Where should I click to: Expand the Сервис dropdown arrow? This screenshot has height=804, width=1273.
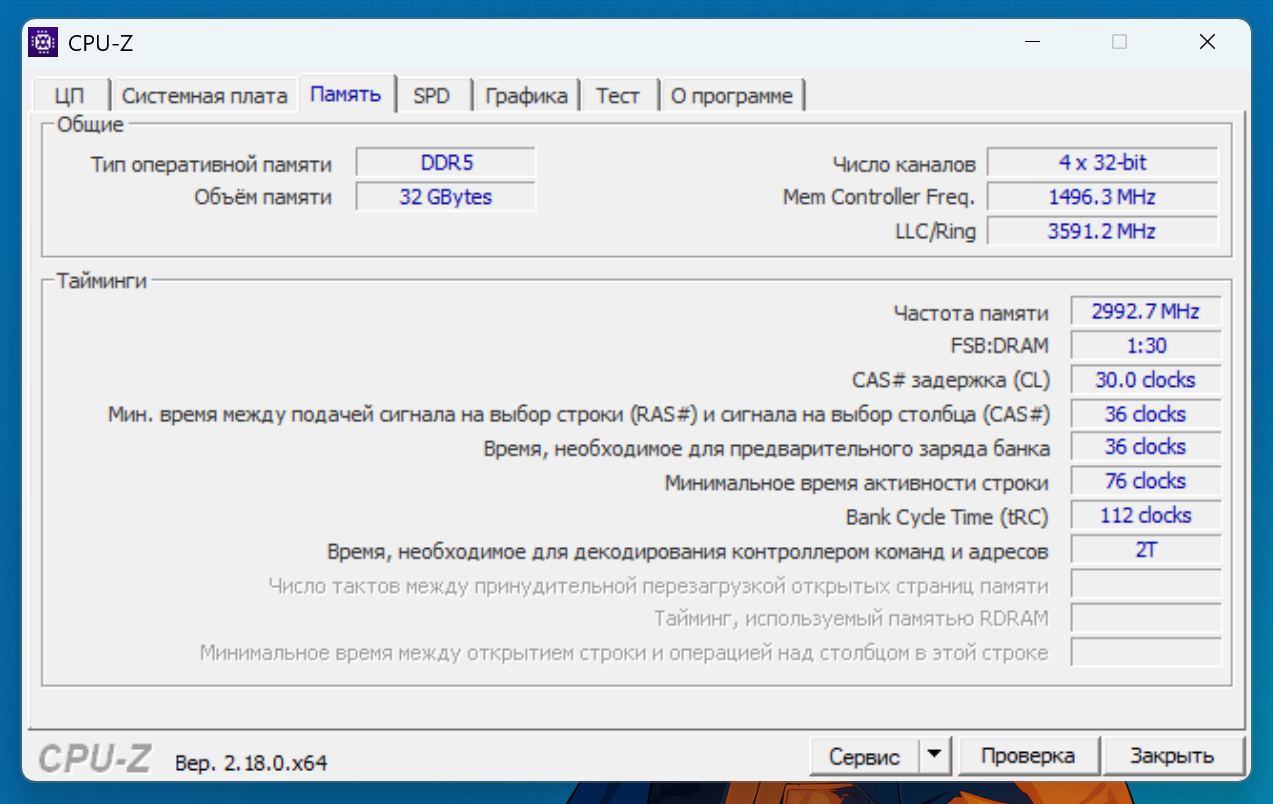click(x=935, y=756)
